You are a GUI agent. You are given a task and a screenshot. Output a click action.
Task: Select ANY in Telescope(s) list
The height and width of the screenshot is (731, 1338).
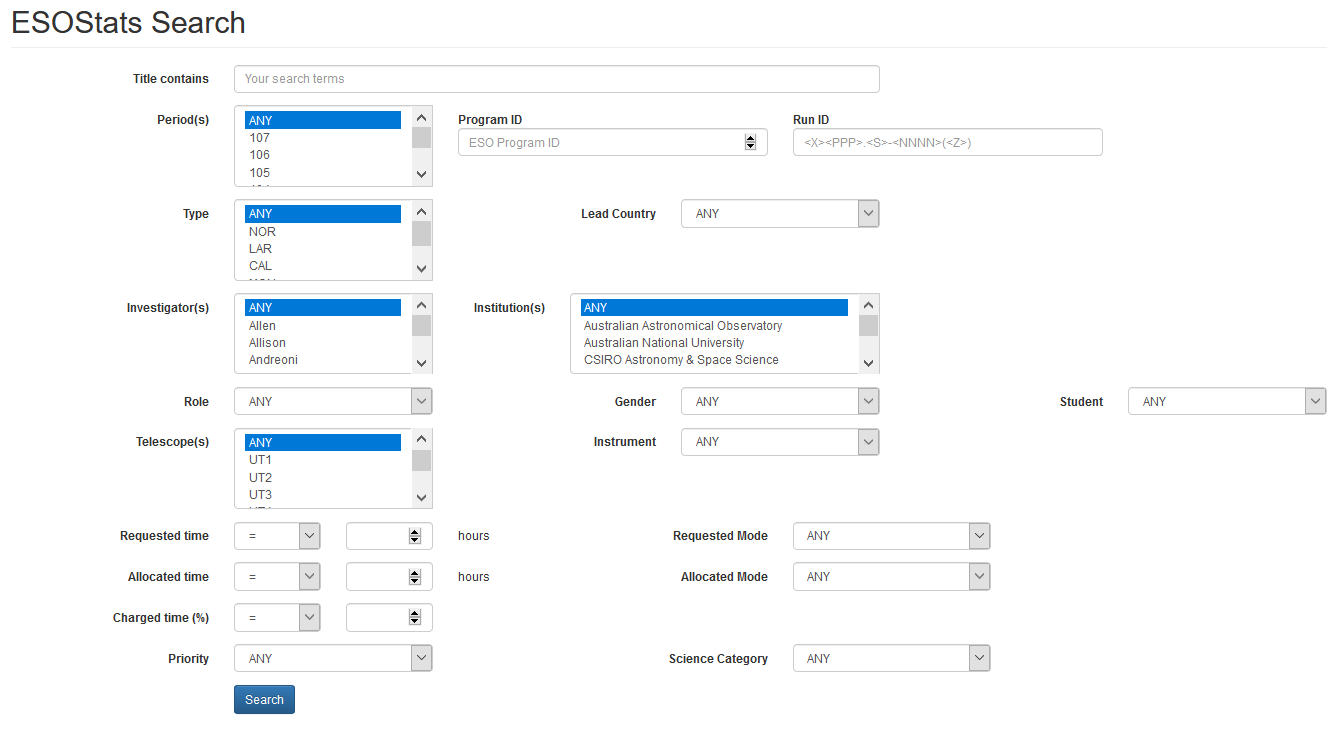click(323, 442)
